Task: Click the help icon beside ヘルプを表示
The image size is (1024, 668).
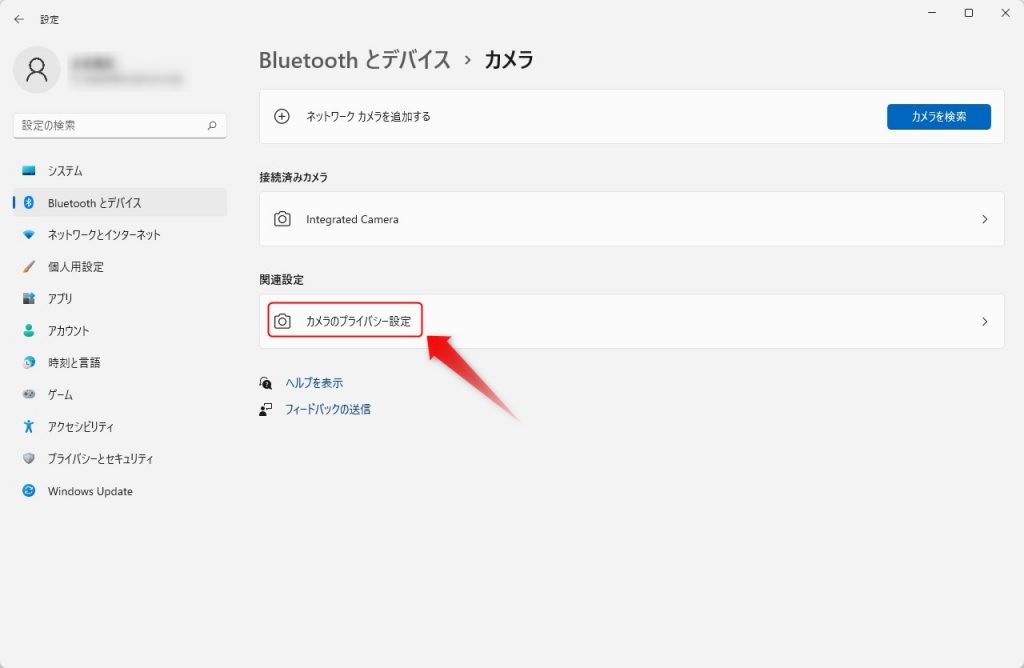Action: point(266,383)
